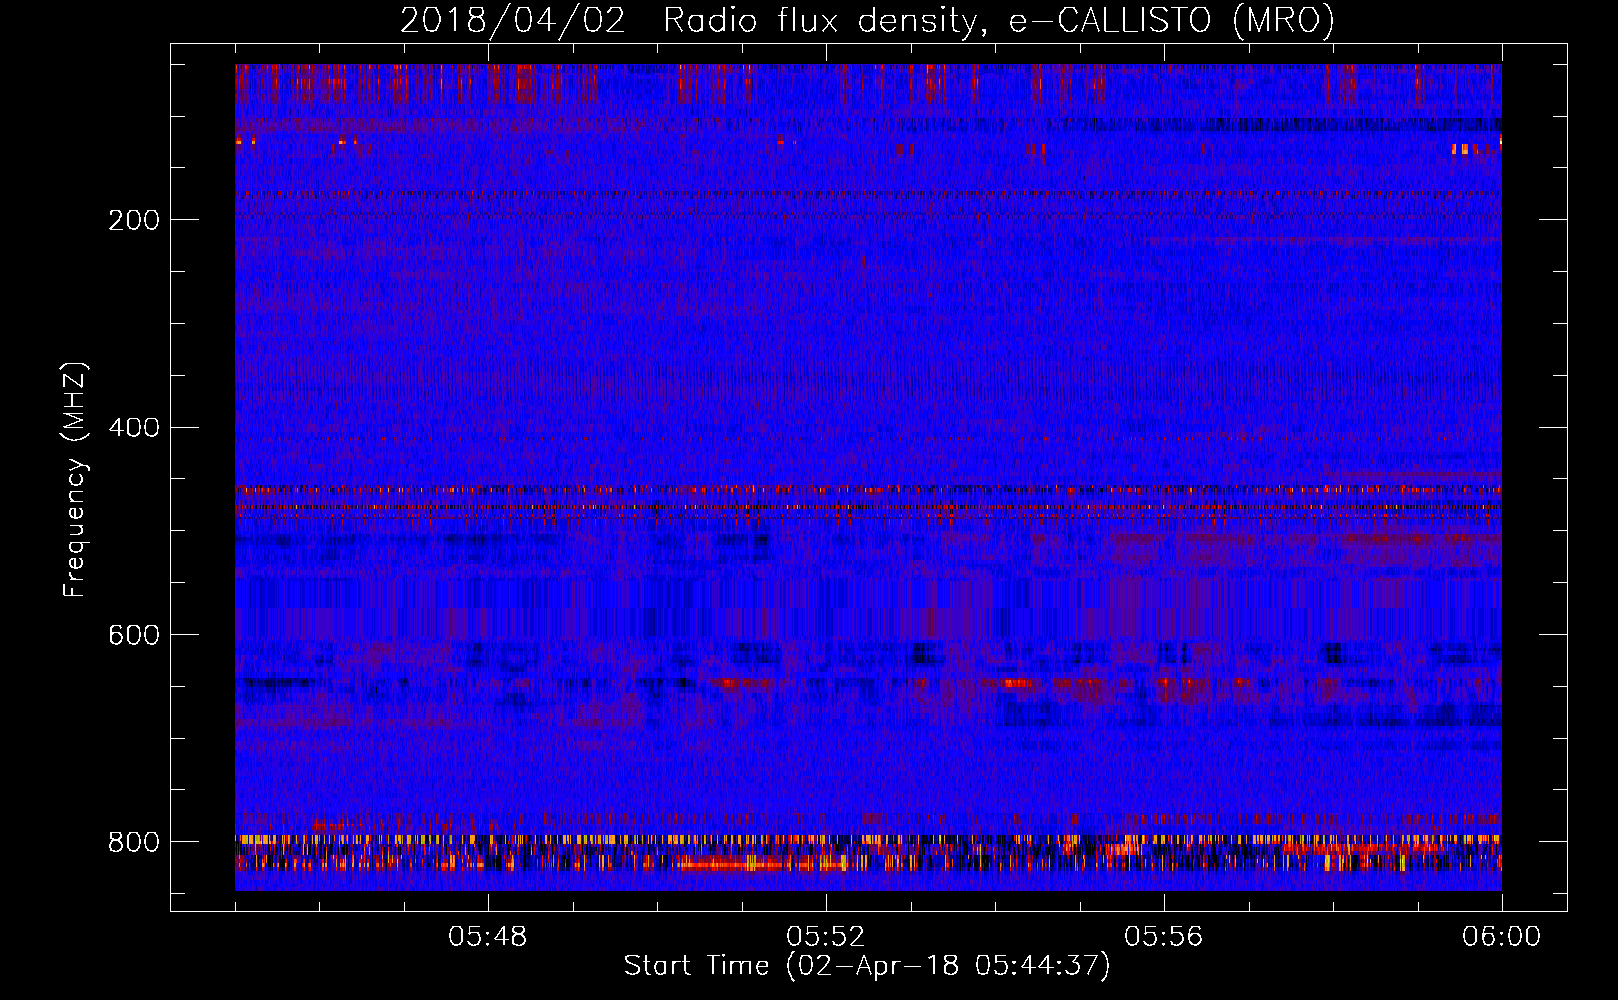This screenshot has width=1618, height=1000.
Task: Click the '05:52' time tick label
Action: pyautogui.click(x=826, y=937)
